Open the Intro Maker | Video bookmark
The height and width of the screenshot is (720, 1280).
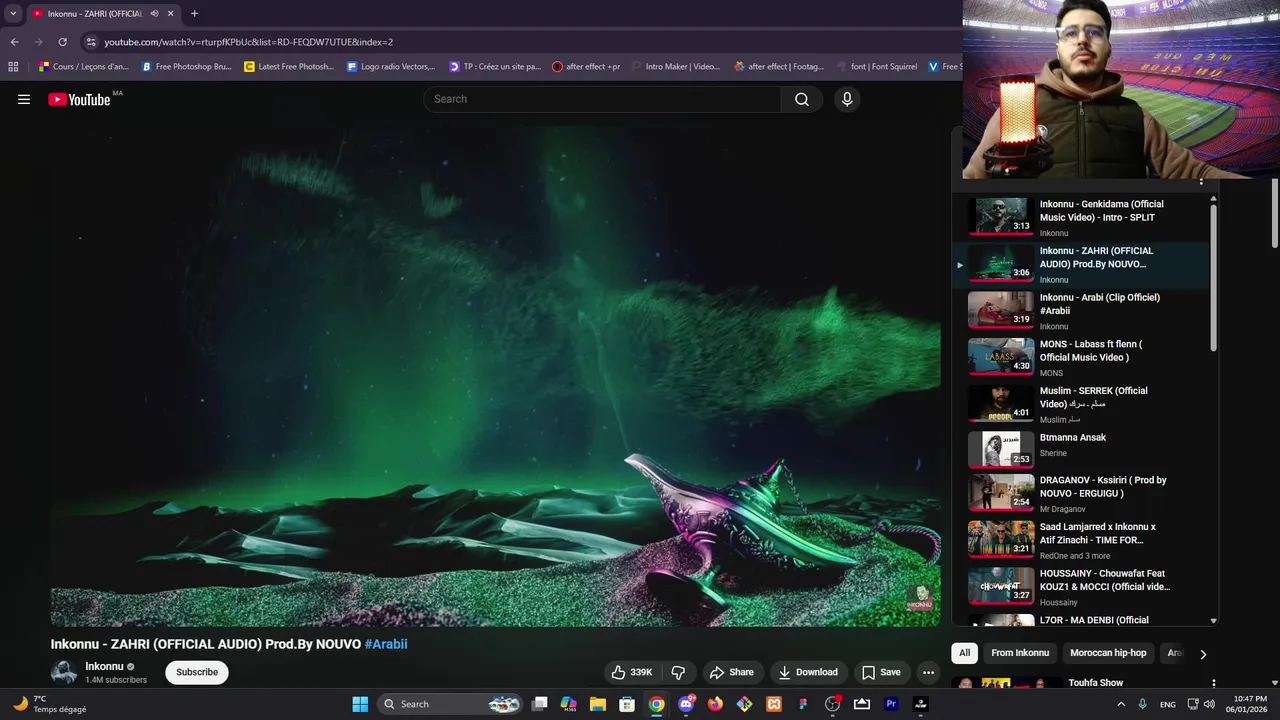pos(676,67)
